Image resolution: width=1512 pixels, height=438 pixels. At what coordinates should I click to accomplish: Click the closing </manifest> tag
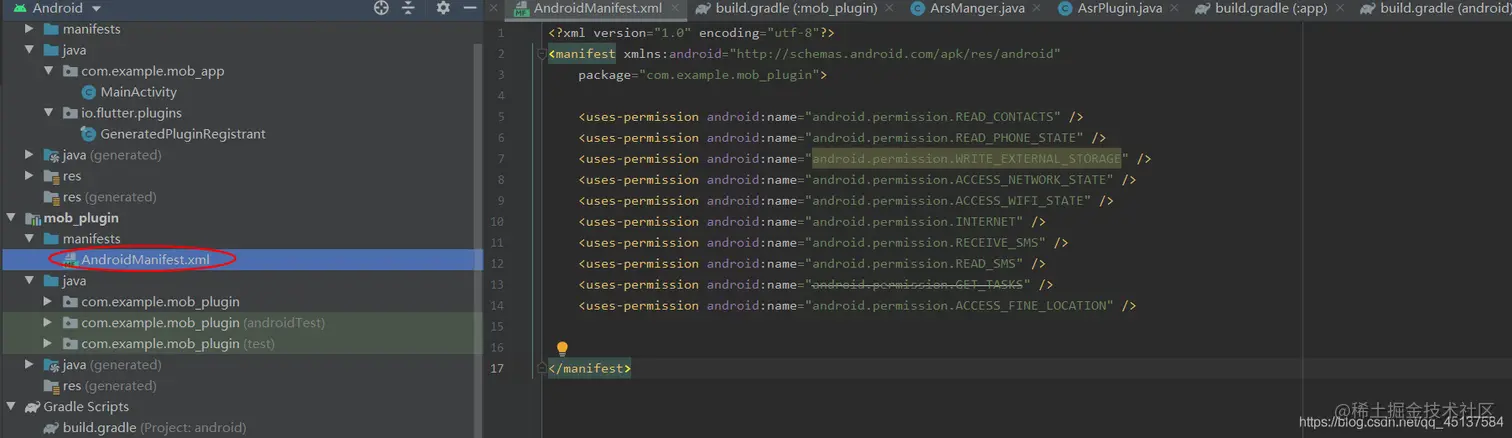(x=590, y=369)
